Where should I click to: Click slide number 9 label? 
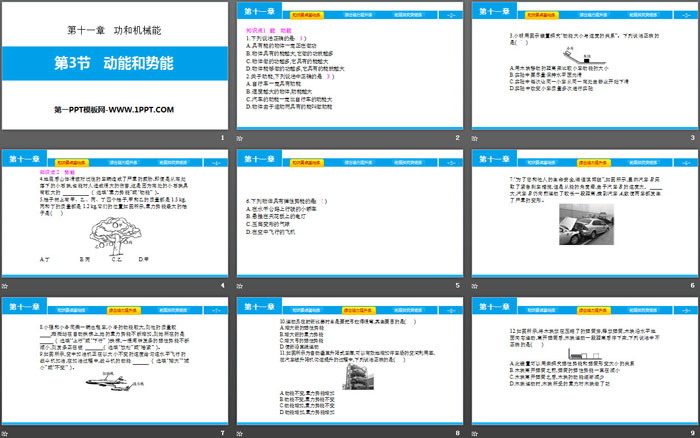point(692,433)
